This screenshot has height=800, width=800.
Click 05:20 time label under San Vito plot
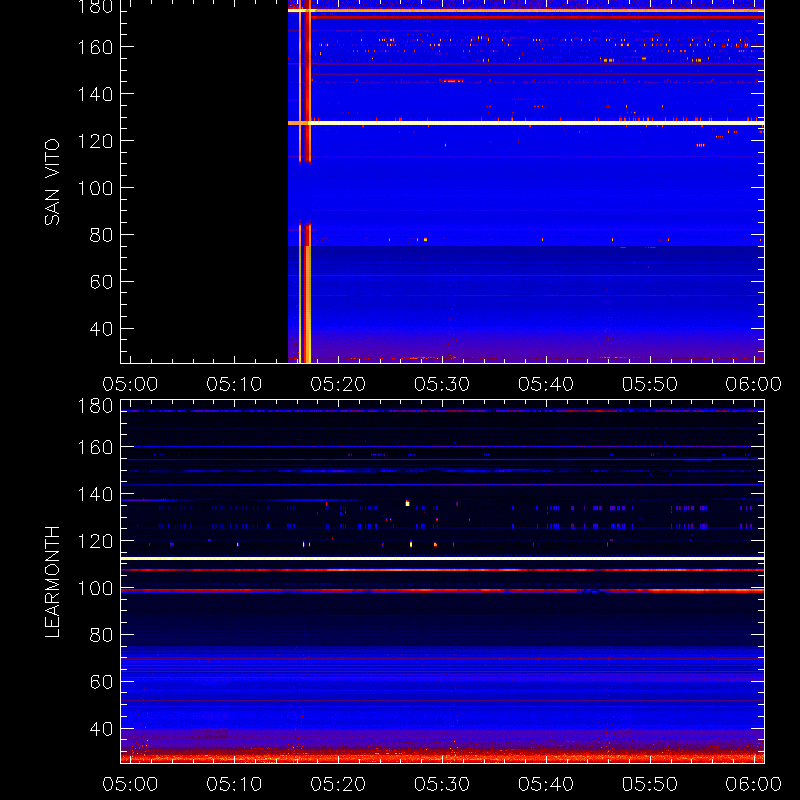[338, 384]
